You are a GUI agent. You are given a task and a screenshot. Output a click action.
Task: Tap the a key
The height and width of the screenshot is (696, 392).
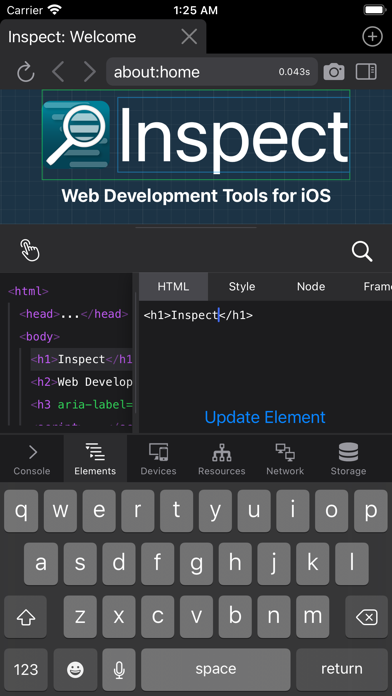click(41, 564)
